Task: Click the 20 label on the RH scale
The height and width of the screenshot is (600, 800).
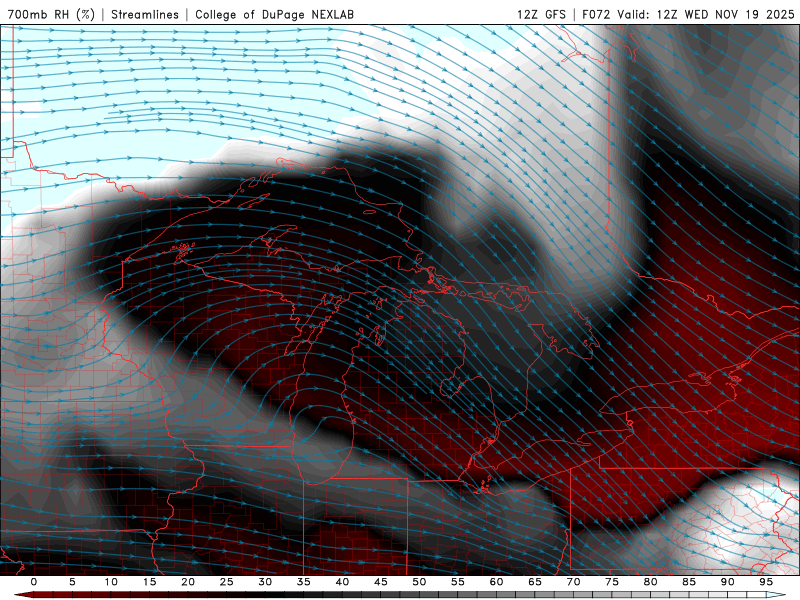Action: 188,582
